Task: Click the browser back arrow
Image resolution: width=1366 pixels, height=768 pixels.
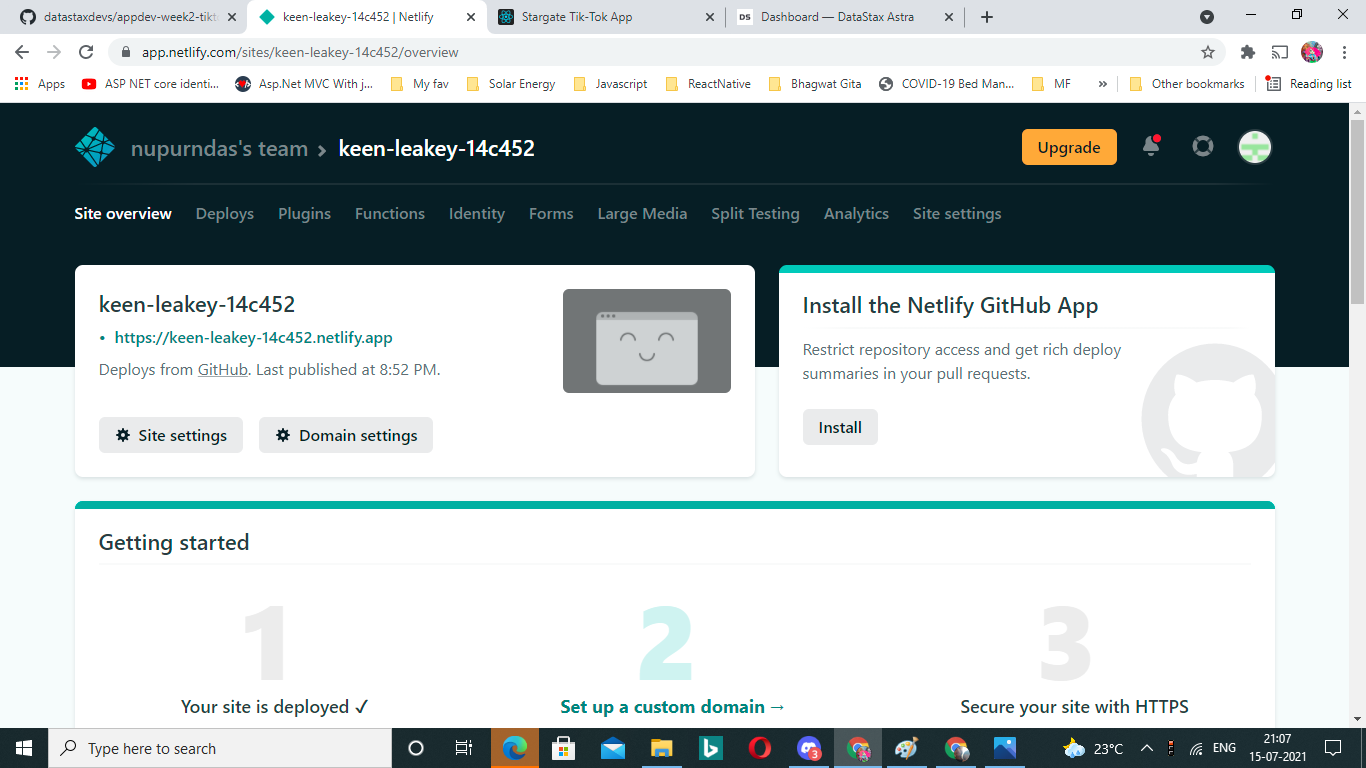Action: (20, 51)
